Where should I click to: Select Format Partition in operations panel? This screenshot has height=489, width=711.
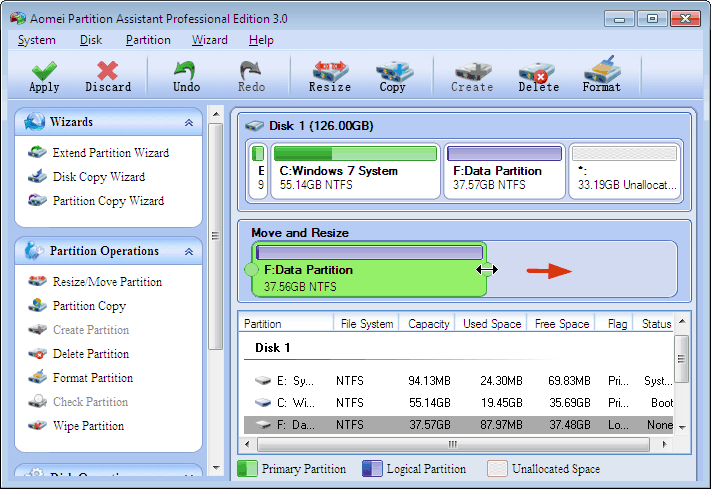pos(93,378)
